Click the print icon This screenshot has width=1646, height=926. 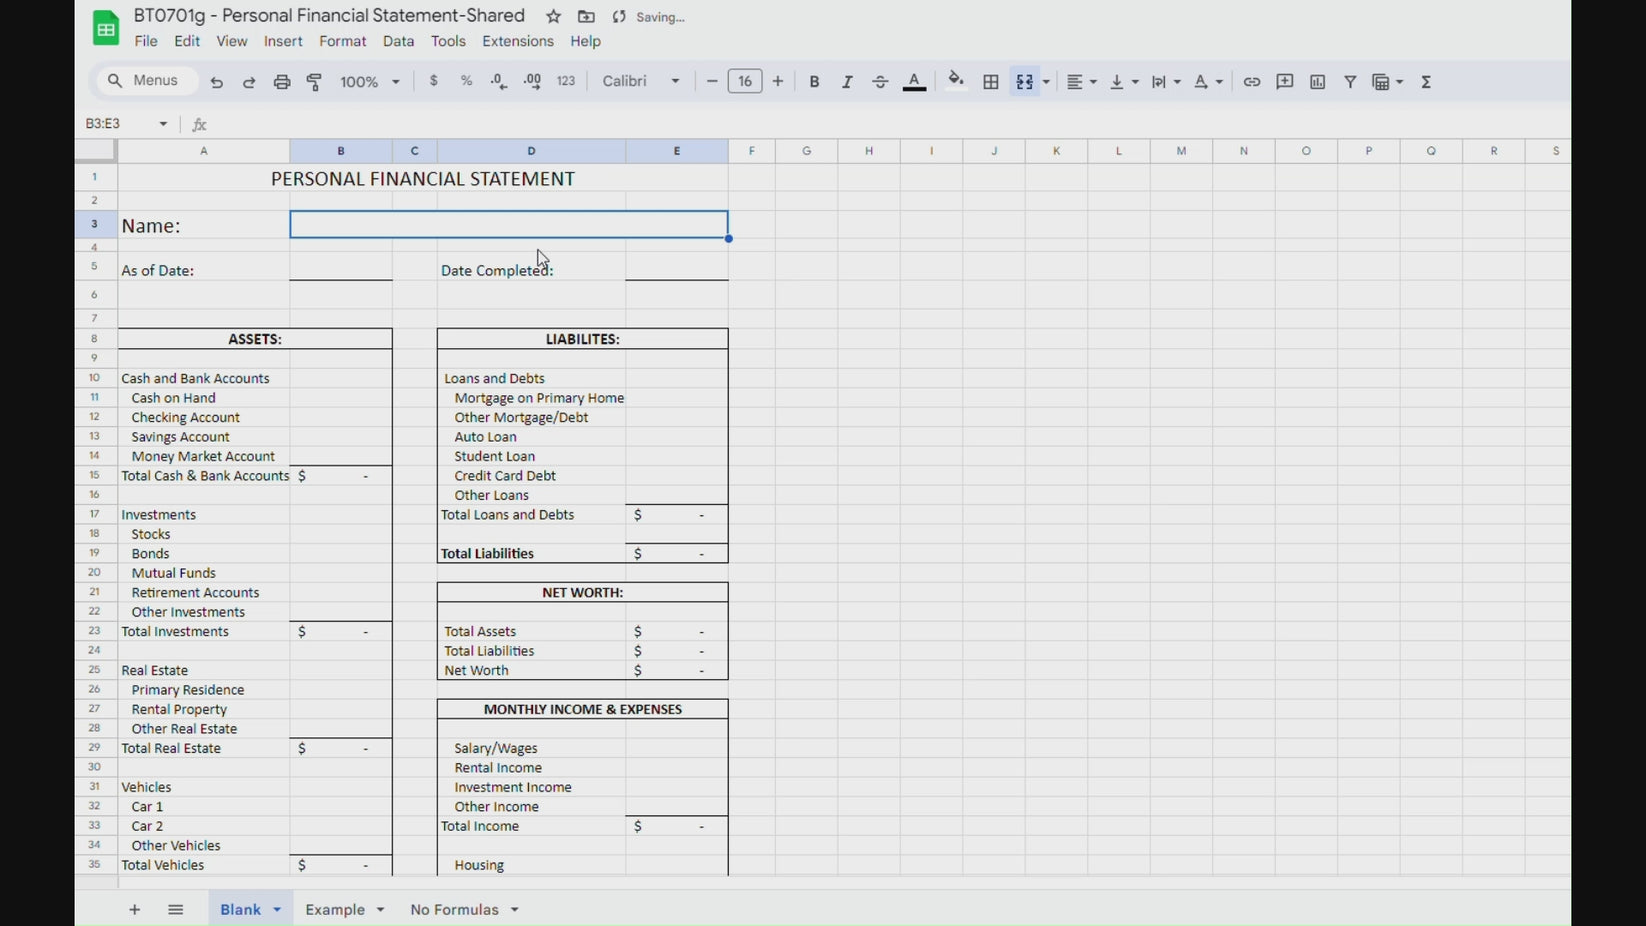pos(282,82)
